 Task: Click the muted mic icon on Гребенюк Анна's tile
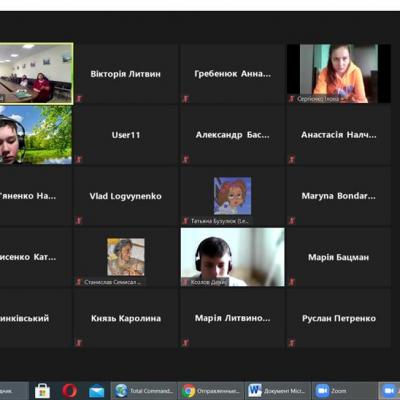186,99
